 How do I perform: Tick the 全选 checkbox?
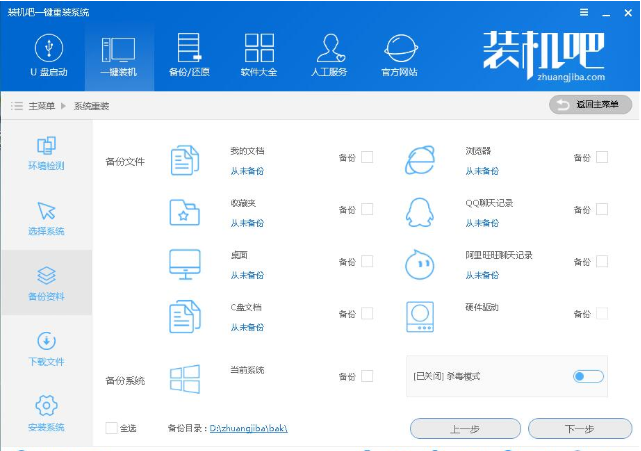111,428
